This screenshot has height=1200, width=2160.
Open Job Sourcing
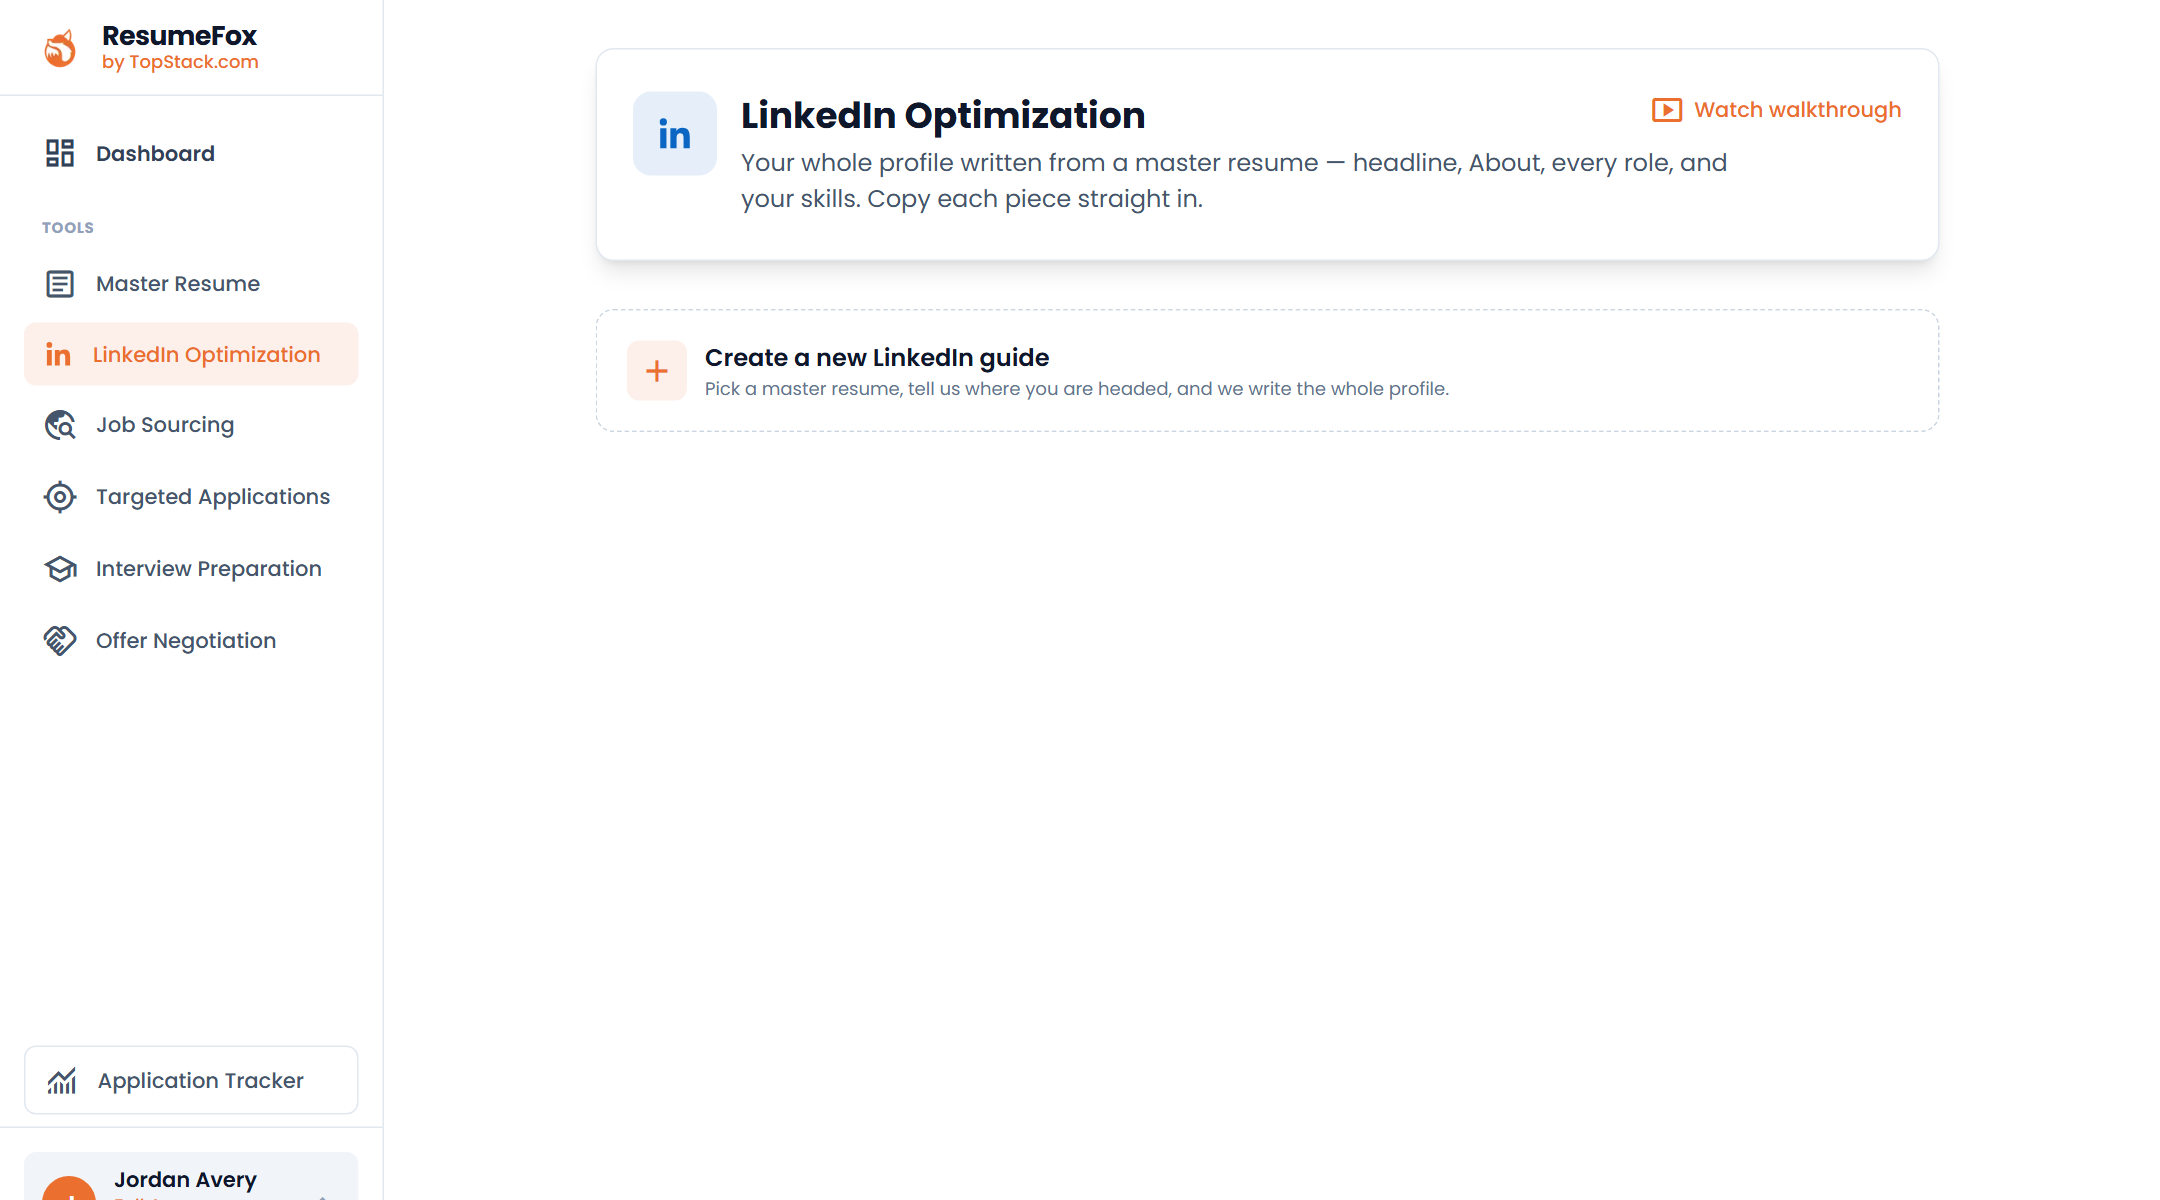[x=191, y=425]
